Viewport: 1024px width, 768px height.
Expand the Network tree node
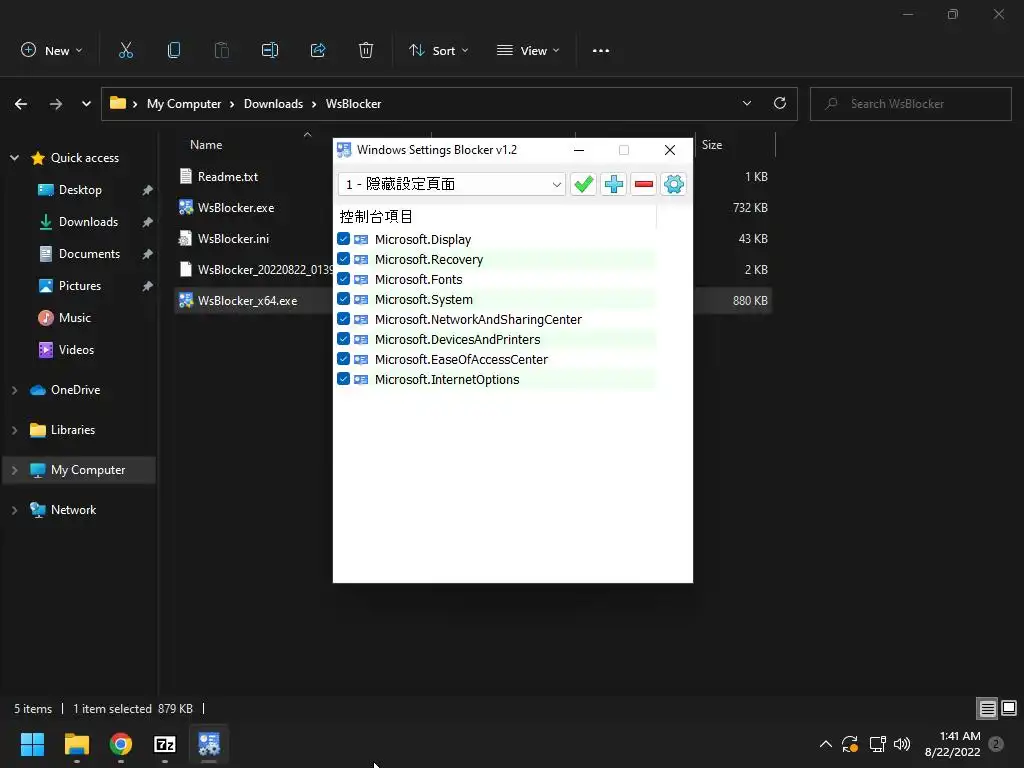pyautogui.click(x=14, y=510)
